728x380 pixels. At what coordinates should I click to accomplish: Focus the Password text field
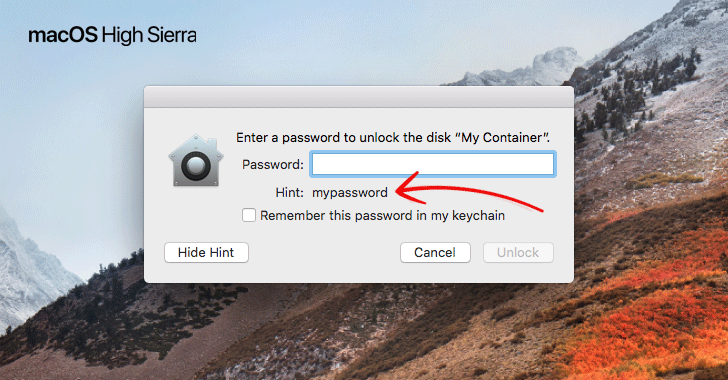(x=433, y=164)
